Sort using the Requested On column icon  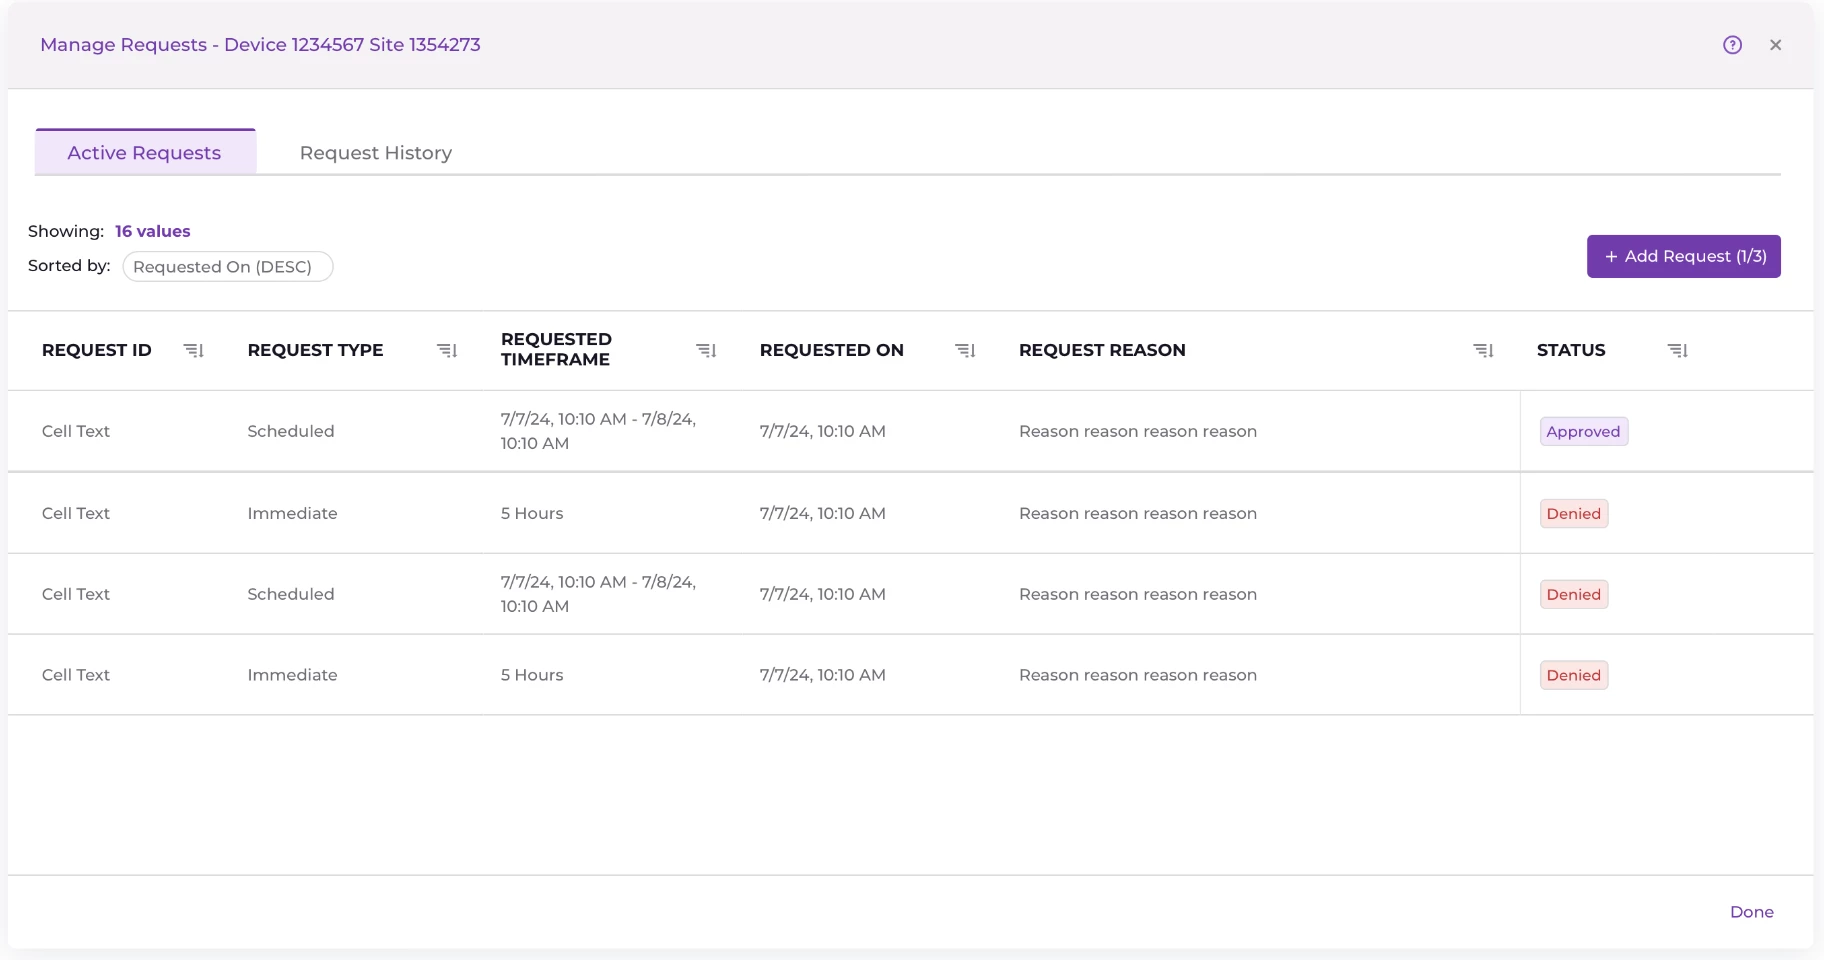click(965, 350)
